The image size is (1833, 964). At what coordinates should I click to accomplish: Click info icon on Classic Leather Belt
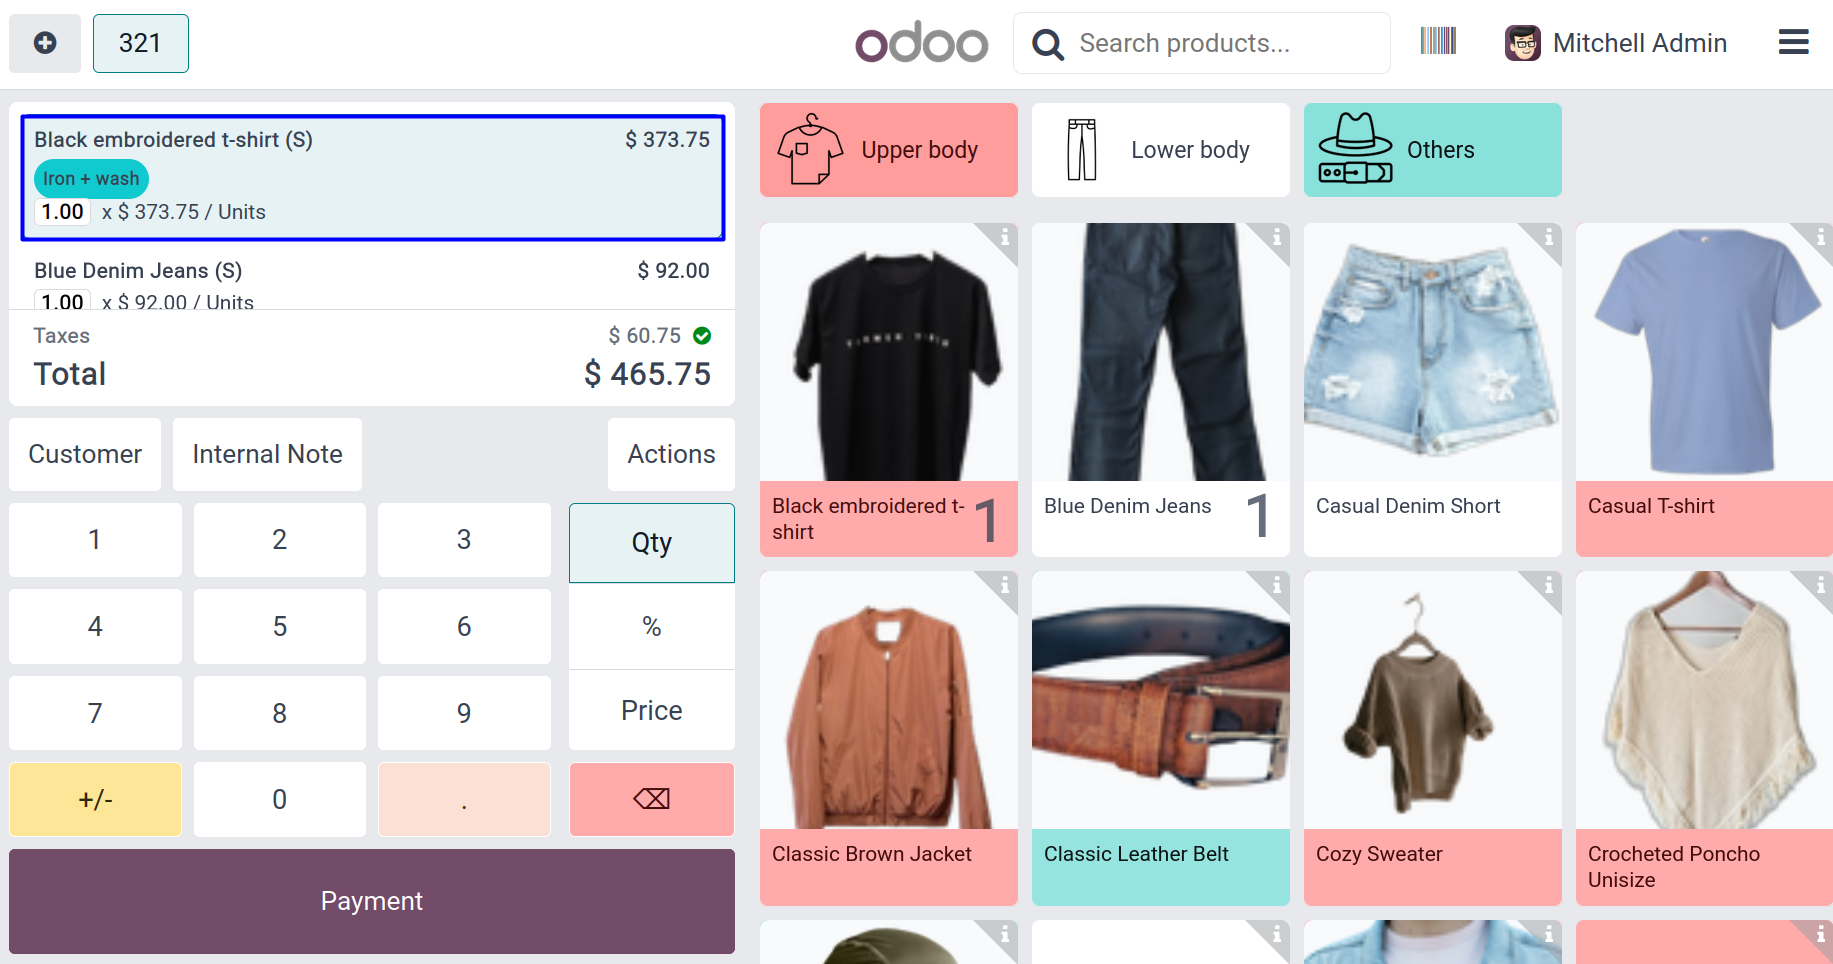pyautogui.click(x=1276, y=586)
